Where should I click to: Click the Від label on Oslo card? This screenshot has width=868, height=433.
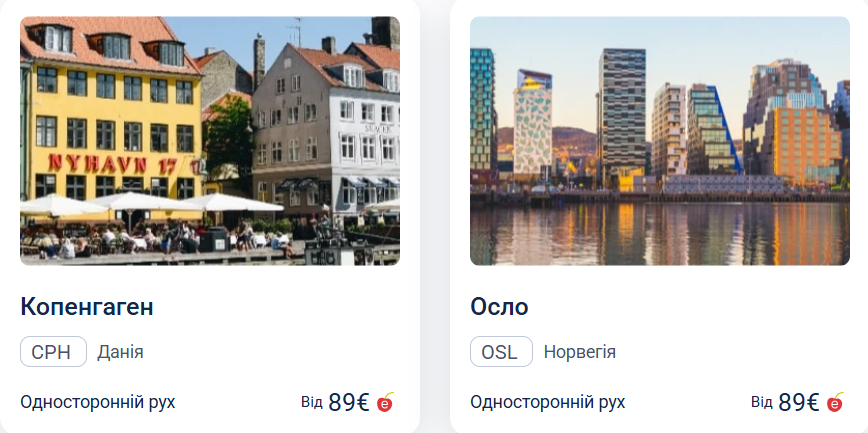[x=762, y=402]
